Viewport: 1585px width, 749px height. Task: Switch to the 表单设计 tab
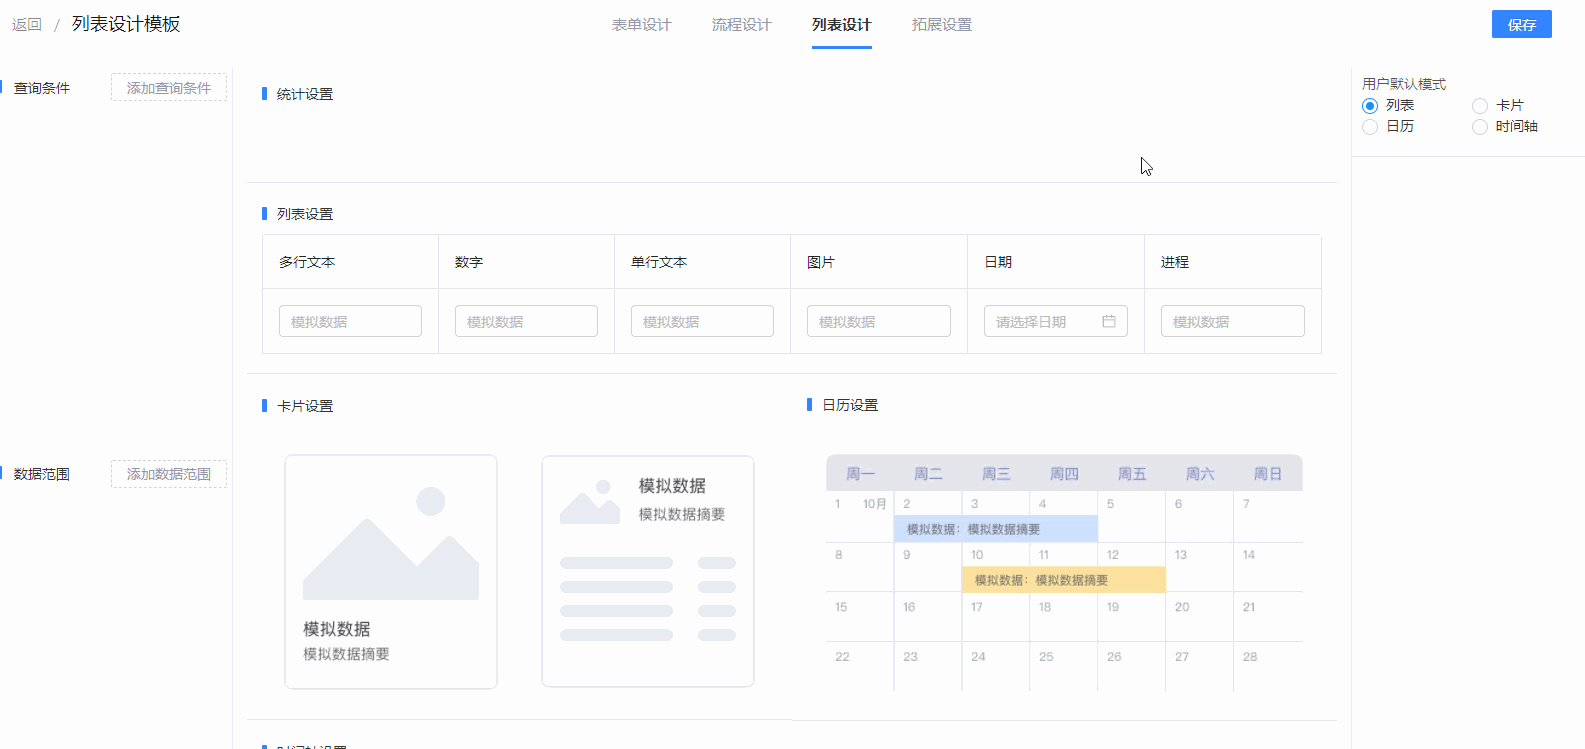[x=641, y=25]
